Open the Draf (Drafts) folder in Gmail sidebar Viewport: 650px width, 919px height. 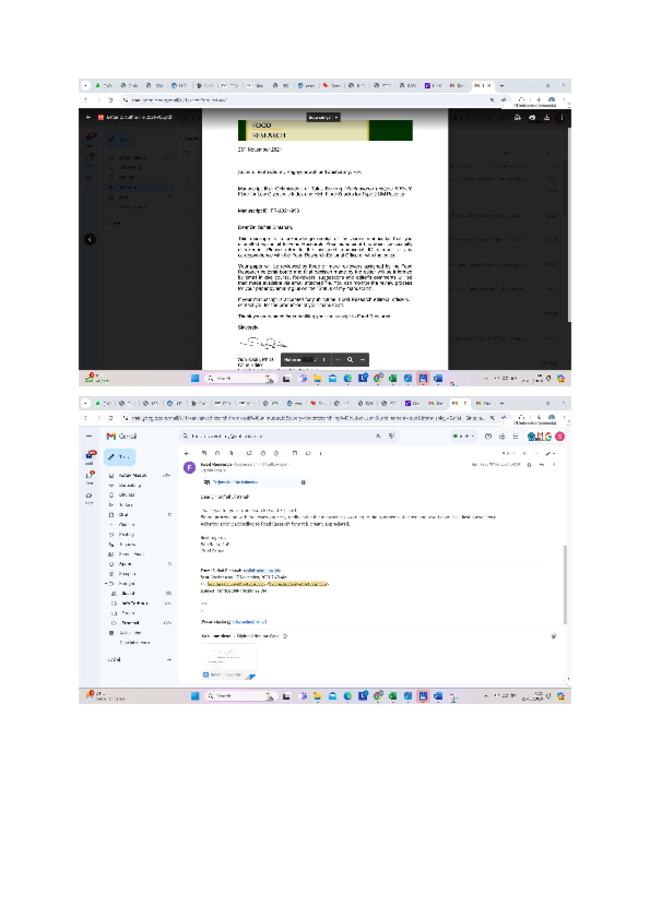(139, 515)
